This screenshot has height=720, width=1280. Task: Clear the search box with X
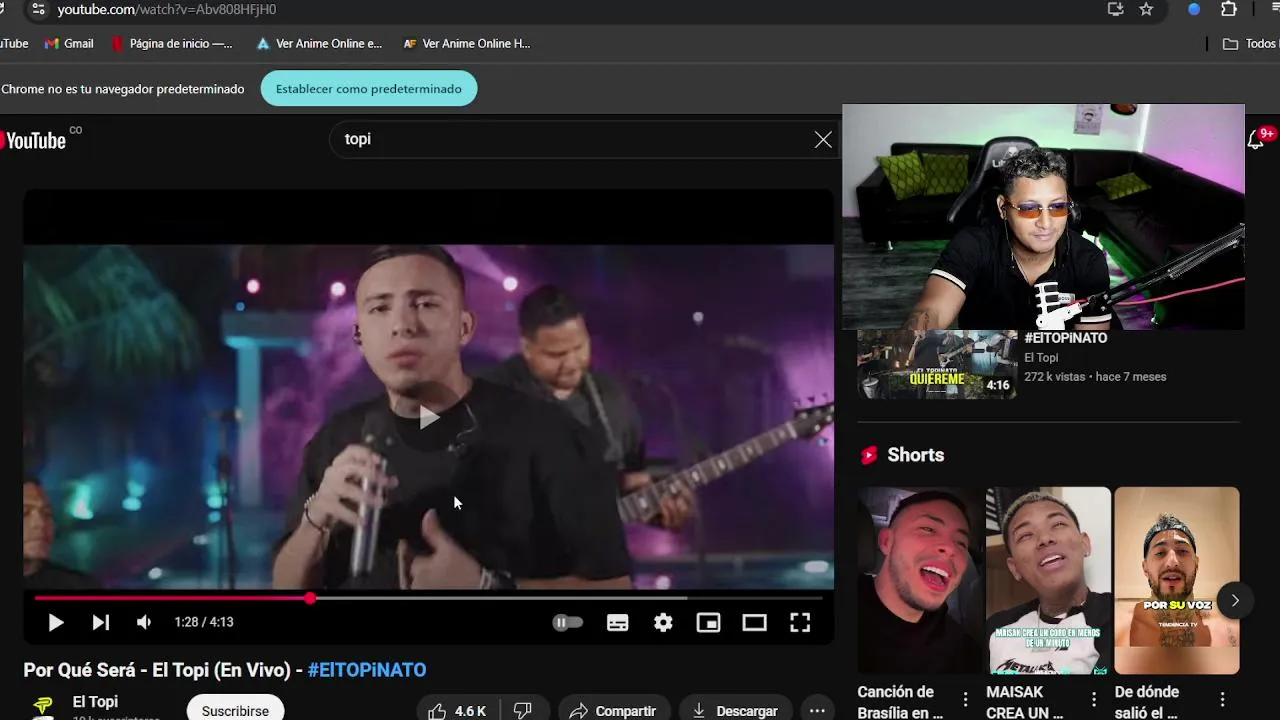(823, 140)
